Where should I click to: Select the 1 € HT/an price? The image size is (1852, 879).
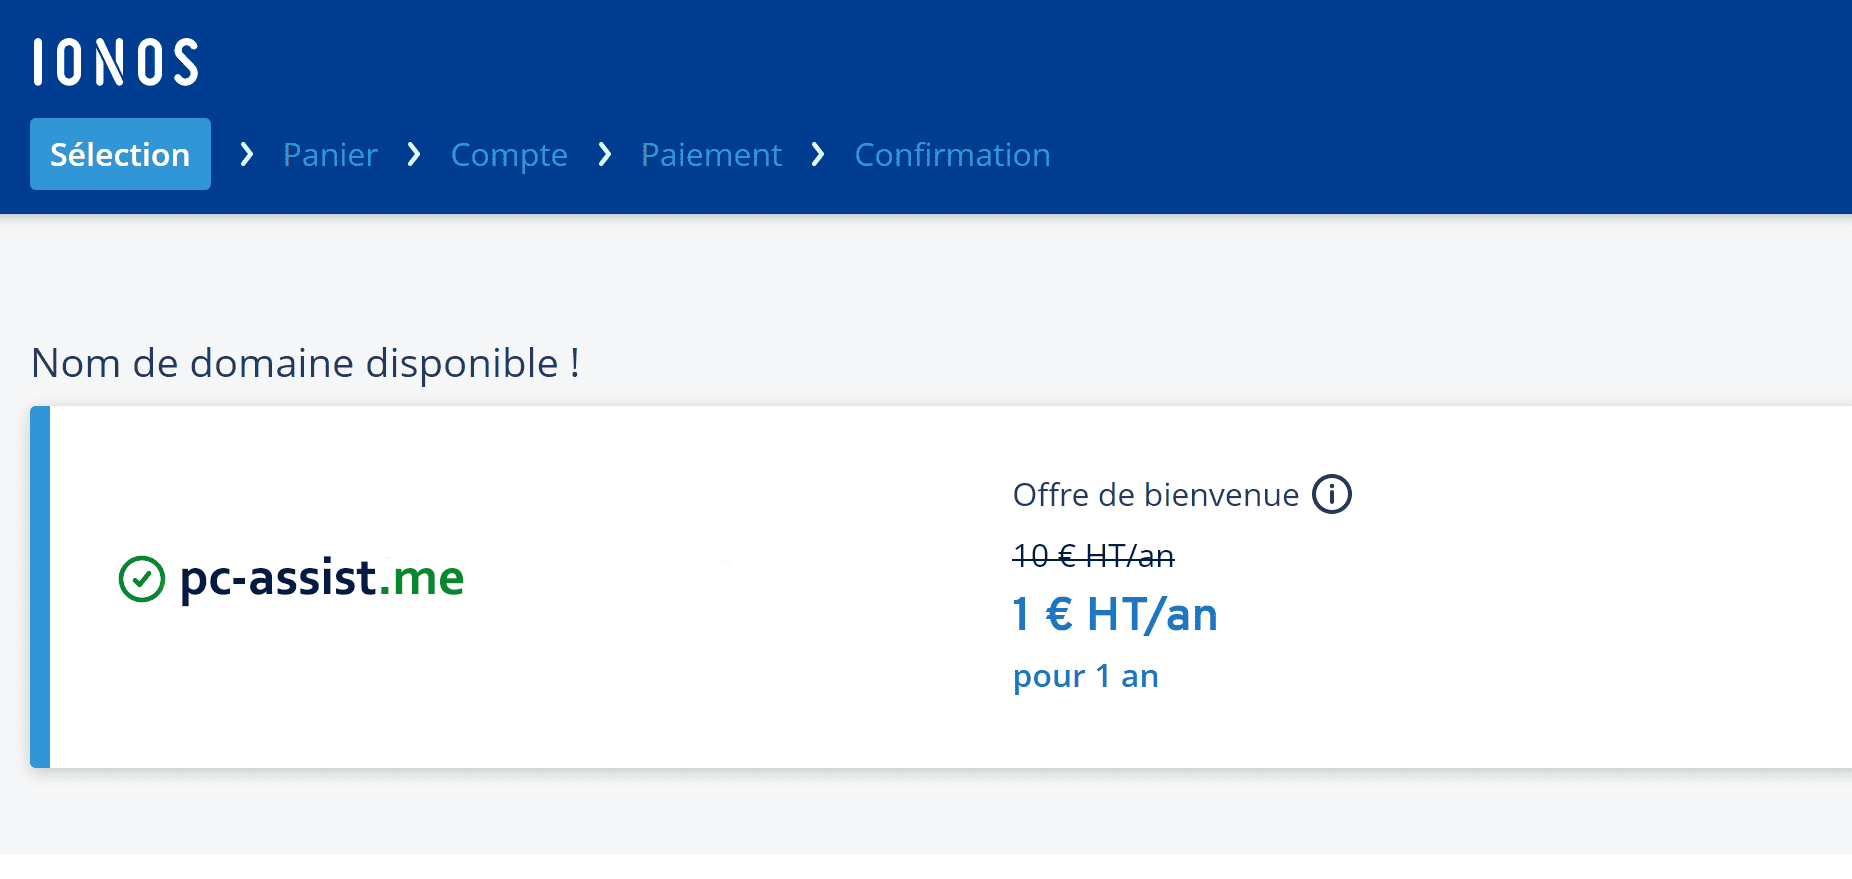(1115, 614)
